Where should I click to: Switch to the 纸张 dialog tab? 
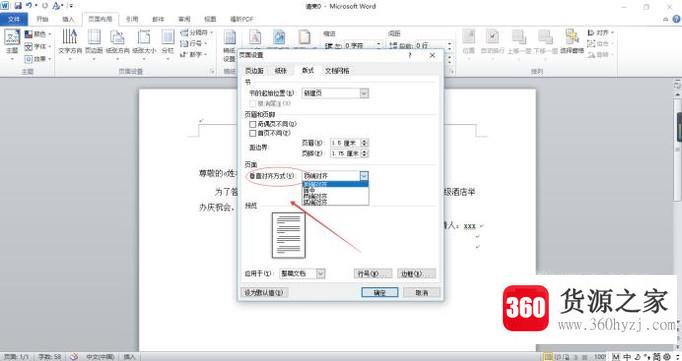click(281, 70)
